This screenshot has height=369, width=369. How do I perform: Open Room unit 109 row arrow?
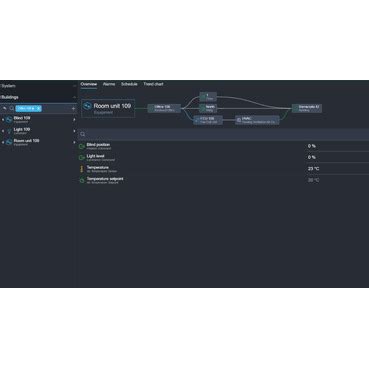click(74, 142)
